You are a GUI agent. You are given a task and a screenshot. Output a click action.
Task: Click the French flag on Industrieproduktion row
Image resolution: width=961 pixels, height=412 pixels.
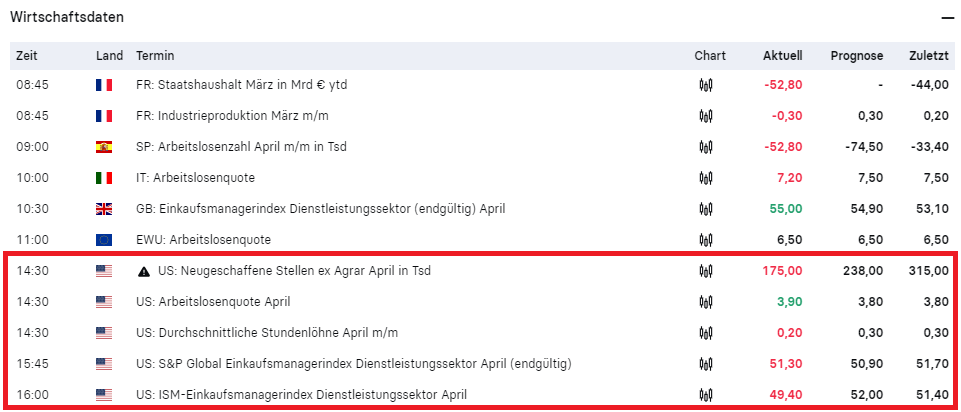(104, 116)
